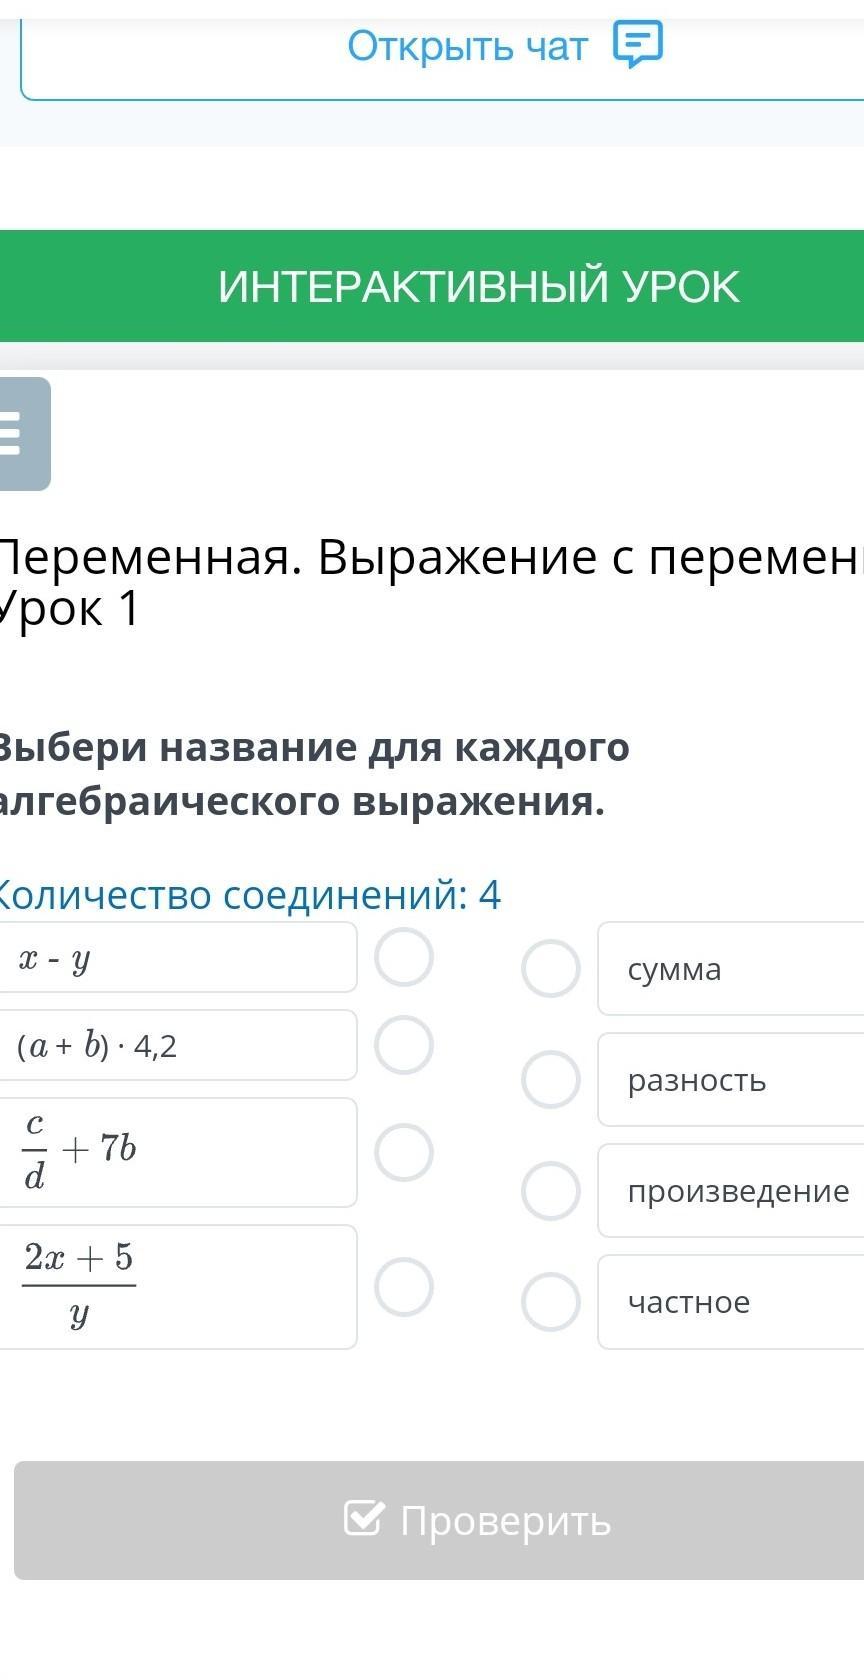
Task: Select the circle beside сумма
Action: [551, 968]
